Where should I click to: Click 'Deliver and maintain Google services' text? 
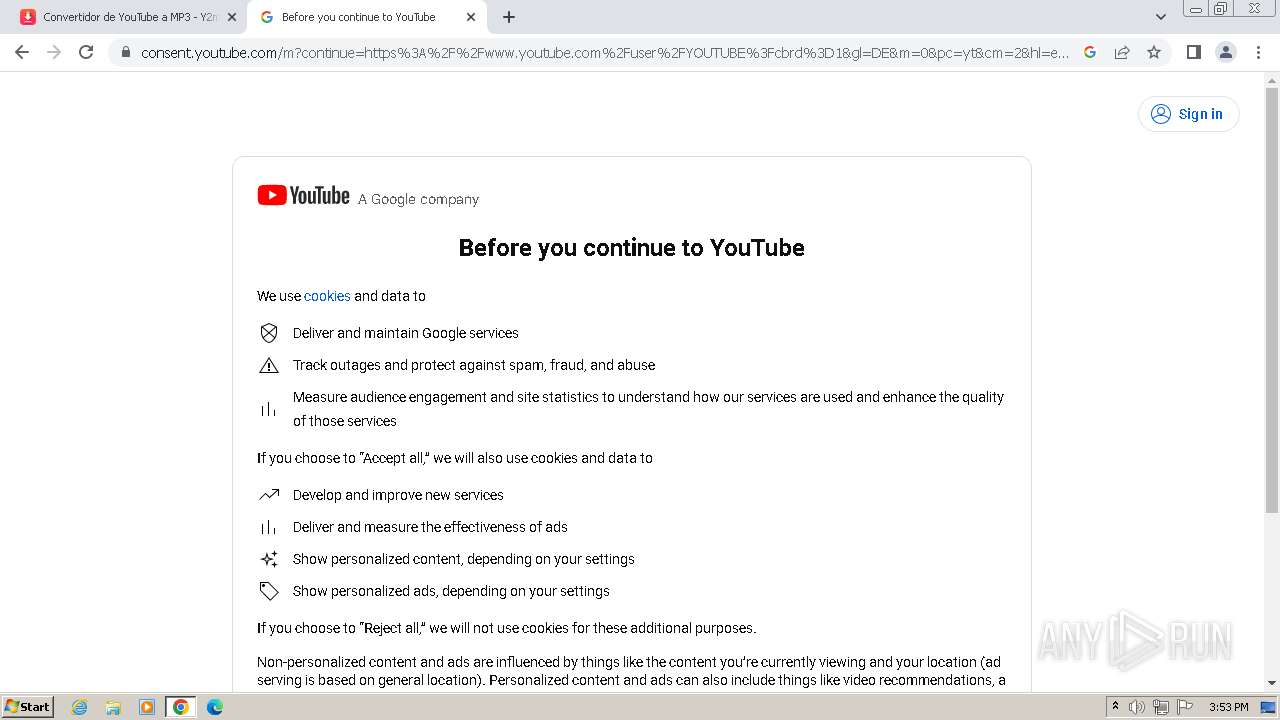406,333
